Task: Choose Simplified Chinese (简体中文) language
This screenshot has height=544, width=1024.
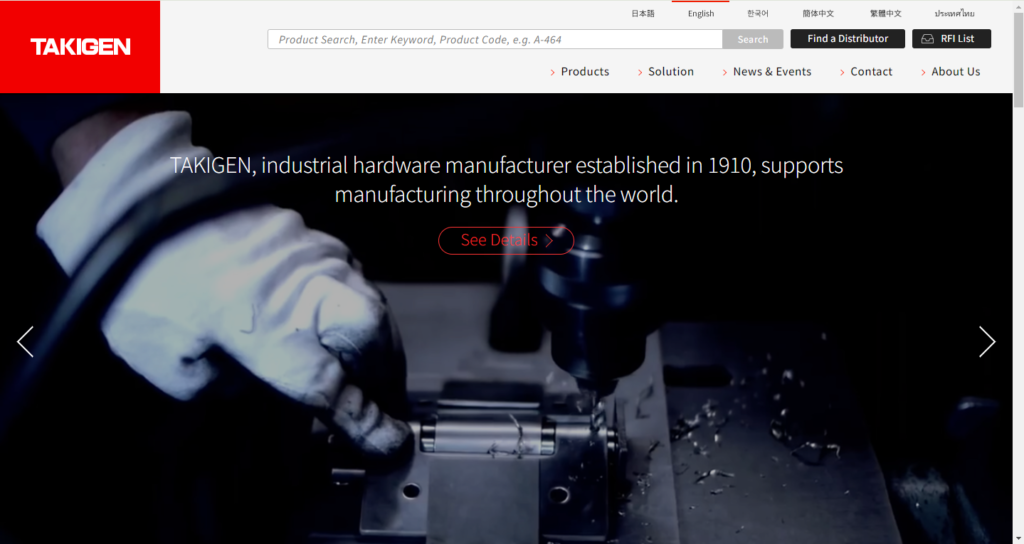Action: (x=818, y=14)
